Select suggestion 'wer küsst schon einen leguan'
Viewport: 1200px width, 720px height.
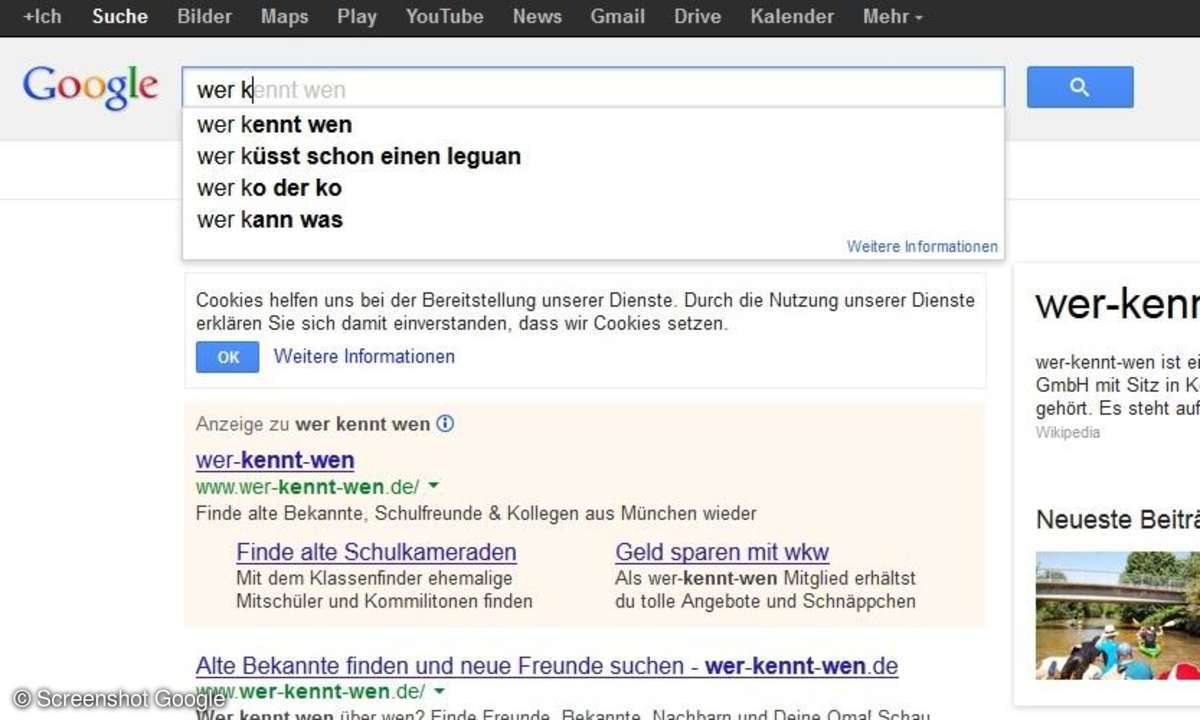point(592,156)
